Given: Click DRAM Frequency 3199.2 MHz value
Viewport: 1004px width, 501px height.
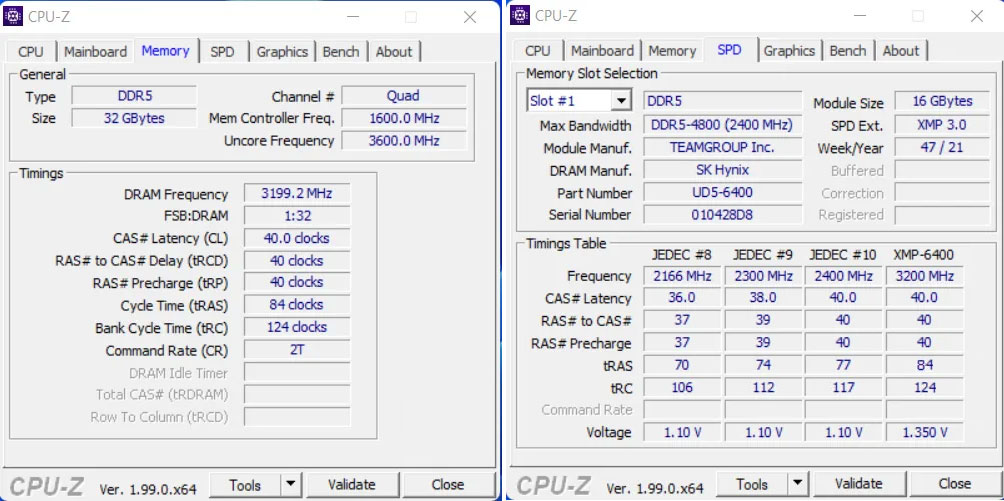Looking at the screenshot, I should 297,193.
